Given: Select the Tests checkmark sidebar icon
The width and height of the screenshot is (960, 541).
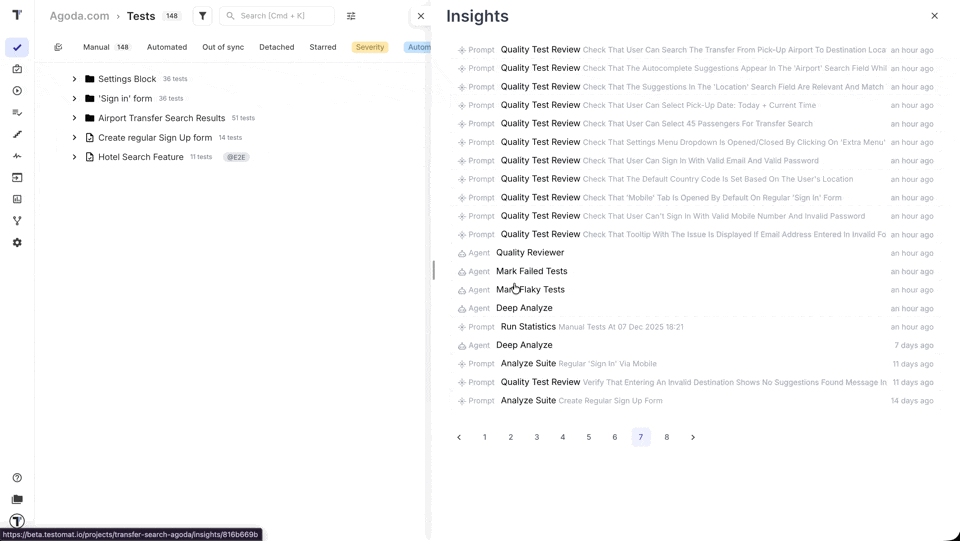Looking at the screenshot, I should 17,47.
